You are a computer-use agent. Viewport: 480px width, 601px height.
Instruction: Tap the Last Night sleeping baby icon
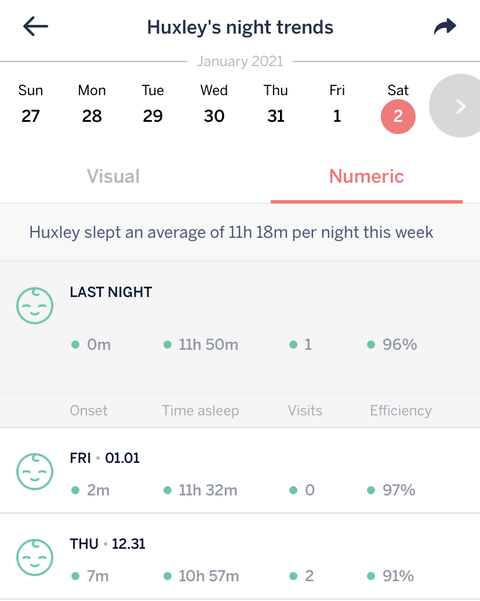click(35, 305)
